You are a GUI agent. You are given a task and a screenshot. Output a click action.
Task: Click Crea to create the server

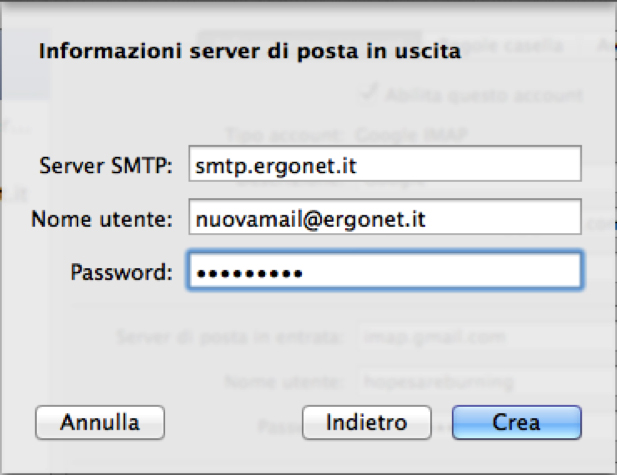(x=516, y=422)
